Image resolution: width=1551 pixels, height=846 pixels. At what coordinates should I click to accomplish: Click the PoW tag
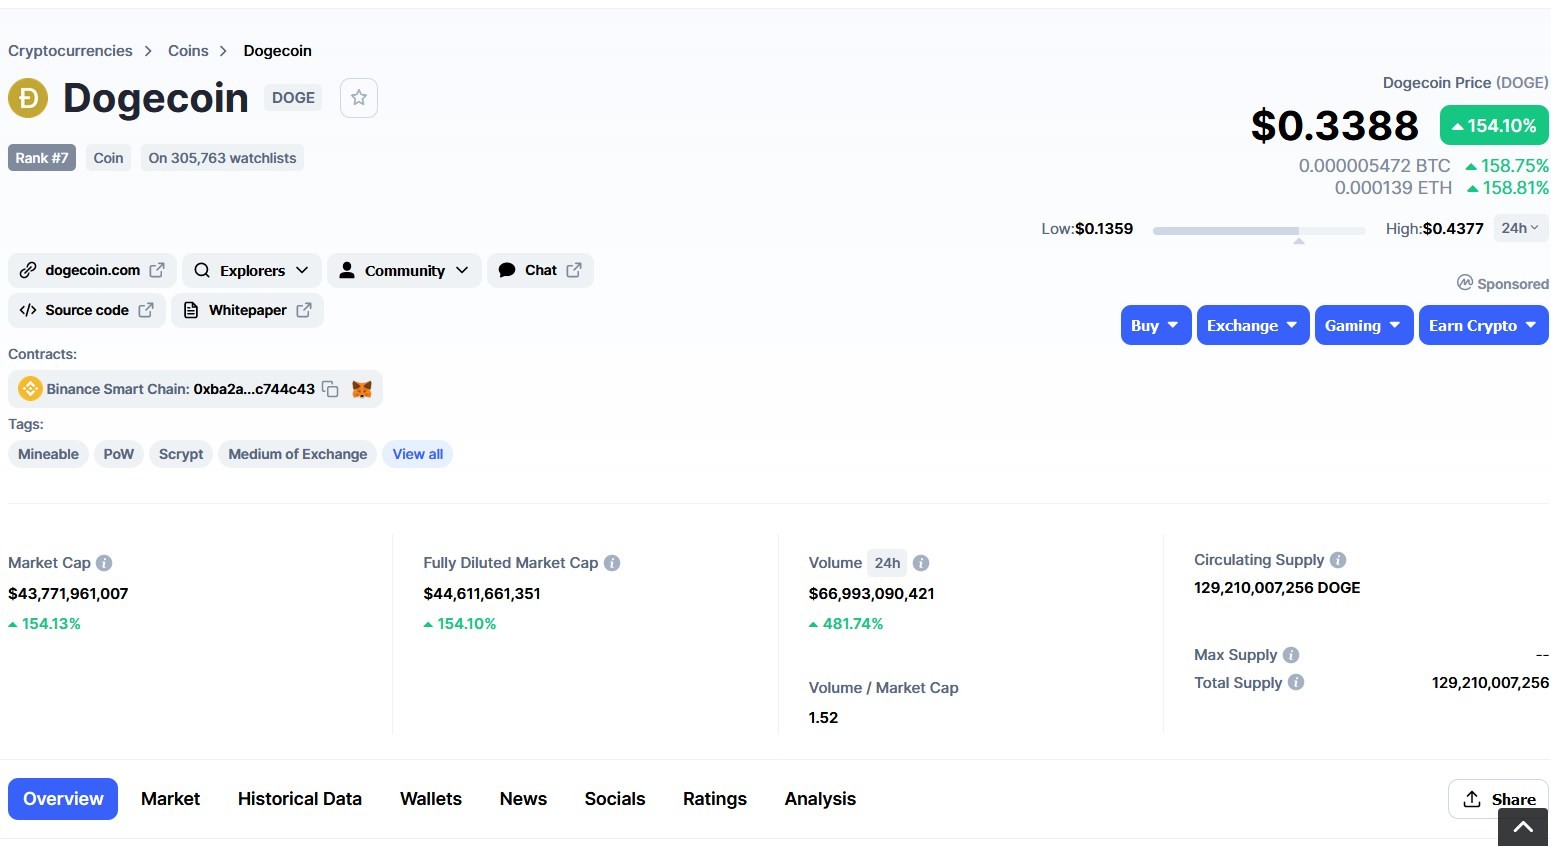(x=119, y=454)
